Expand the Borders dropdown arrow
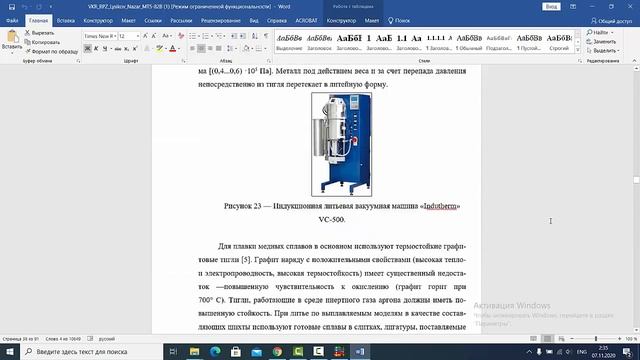 (265, 49)
